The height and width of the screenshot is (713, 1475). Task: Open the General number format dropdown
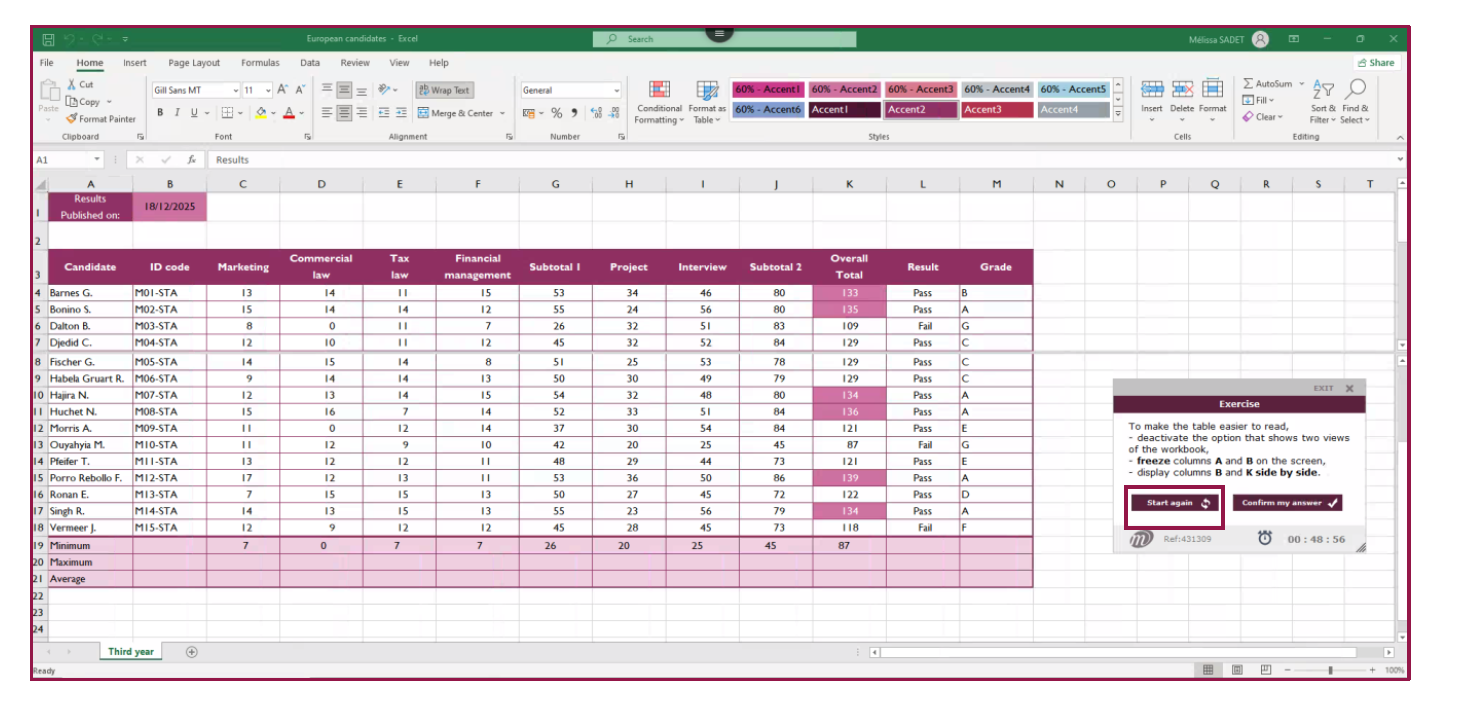pyautogui.click(x=616, y=90)
